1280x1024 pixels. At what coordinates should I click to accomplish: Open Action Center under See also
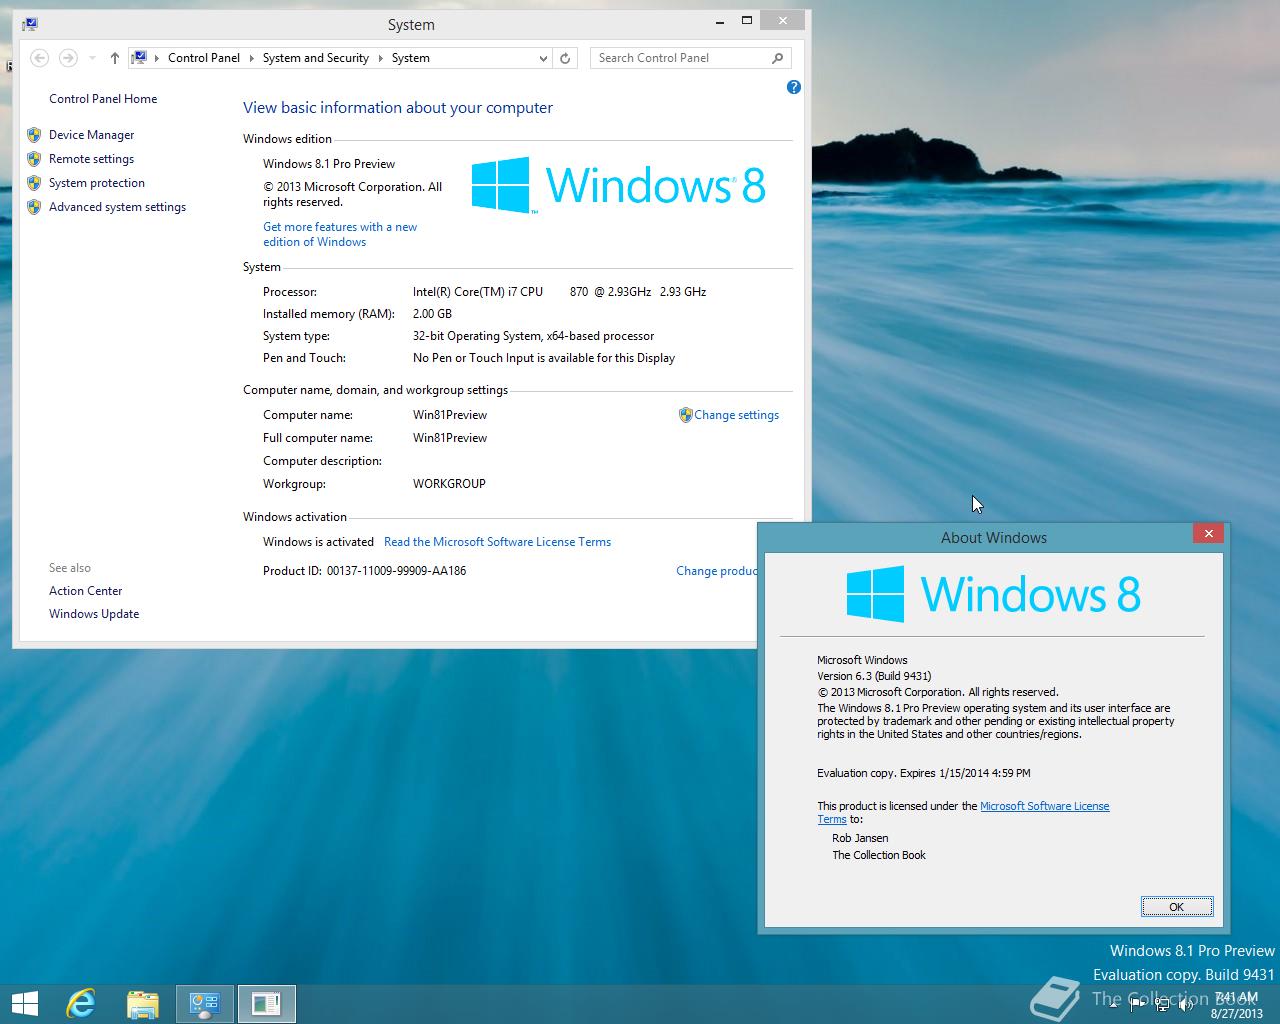[85, 591]
